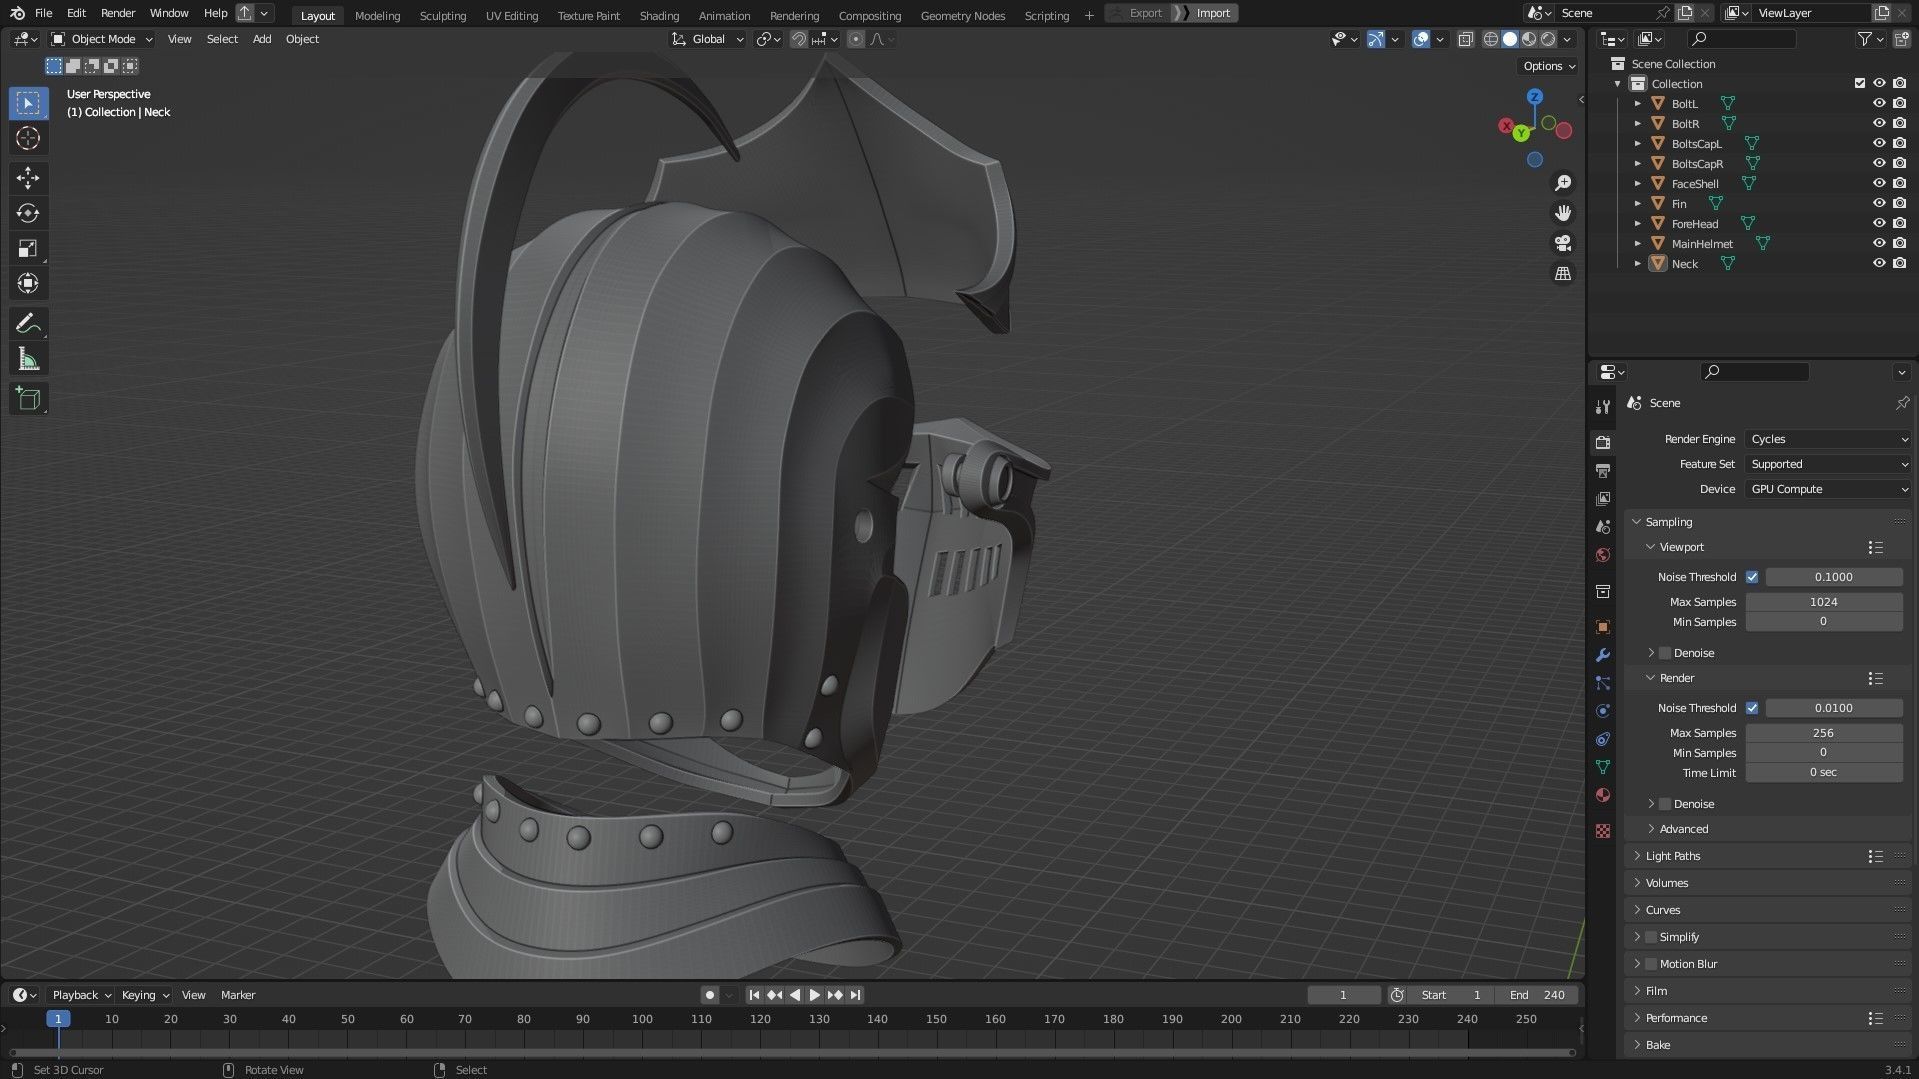The image size is (1919, 1079).
Task: Switch to wireframe viewport shading
Action: click(x=1490, y=39)
